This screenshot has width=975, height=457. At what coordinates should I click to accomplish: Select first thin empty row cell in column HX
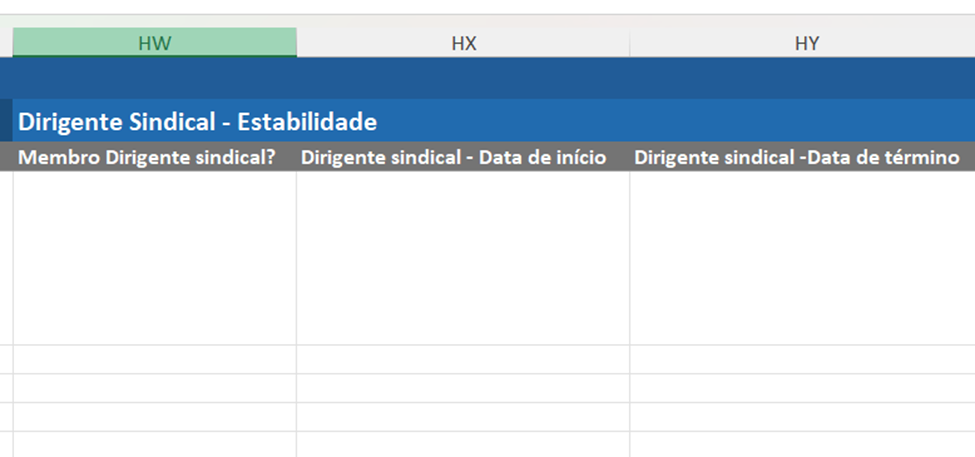click(463, 360)
